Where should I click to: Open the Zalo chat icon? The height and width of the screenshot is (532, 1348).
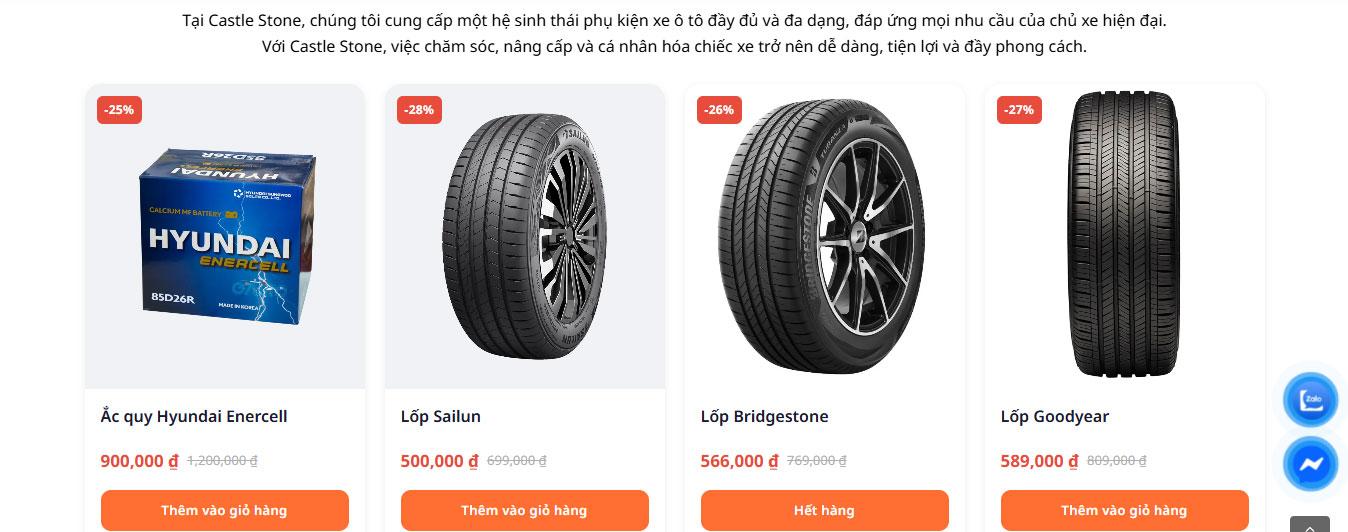pos(1310,401)
